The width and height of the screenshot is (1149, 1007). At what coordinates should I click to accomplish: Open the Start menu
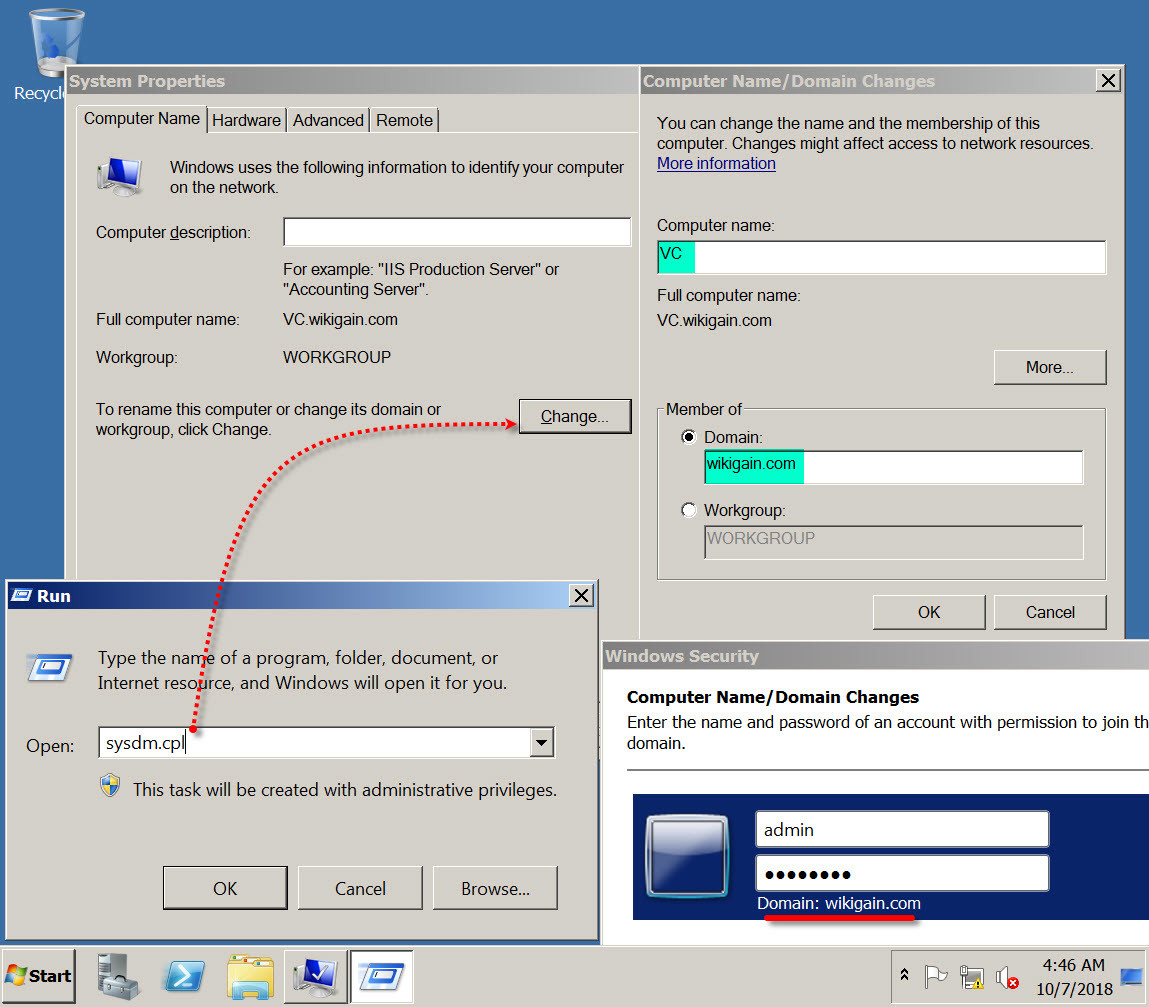[x=39, y=976]
